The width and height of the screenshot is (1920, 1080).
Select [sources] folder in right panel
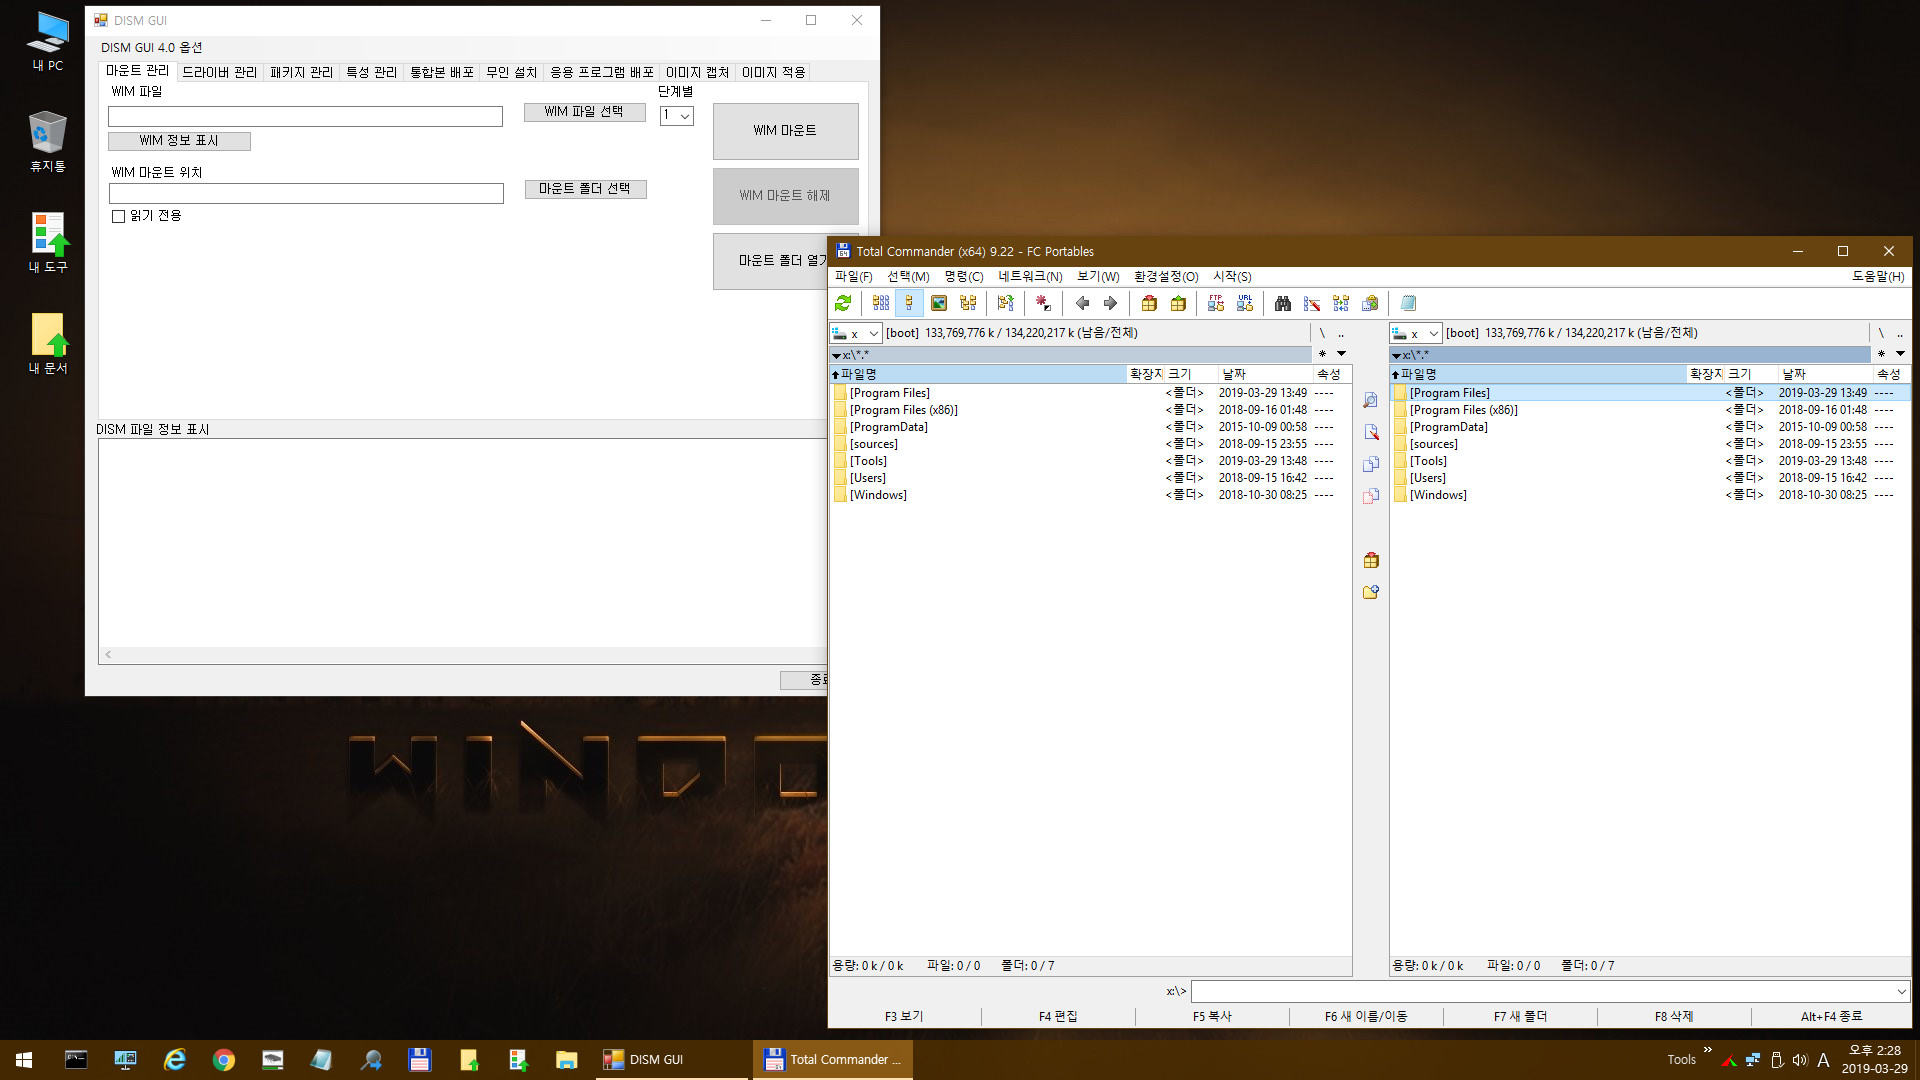(1434, 444)
